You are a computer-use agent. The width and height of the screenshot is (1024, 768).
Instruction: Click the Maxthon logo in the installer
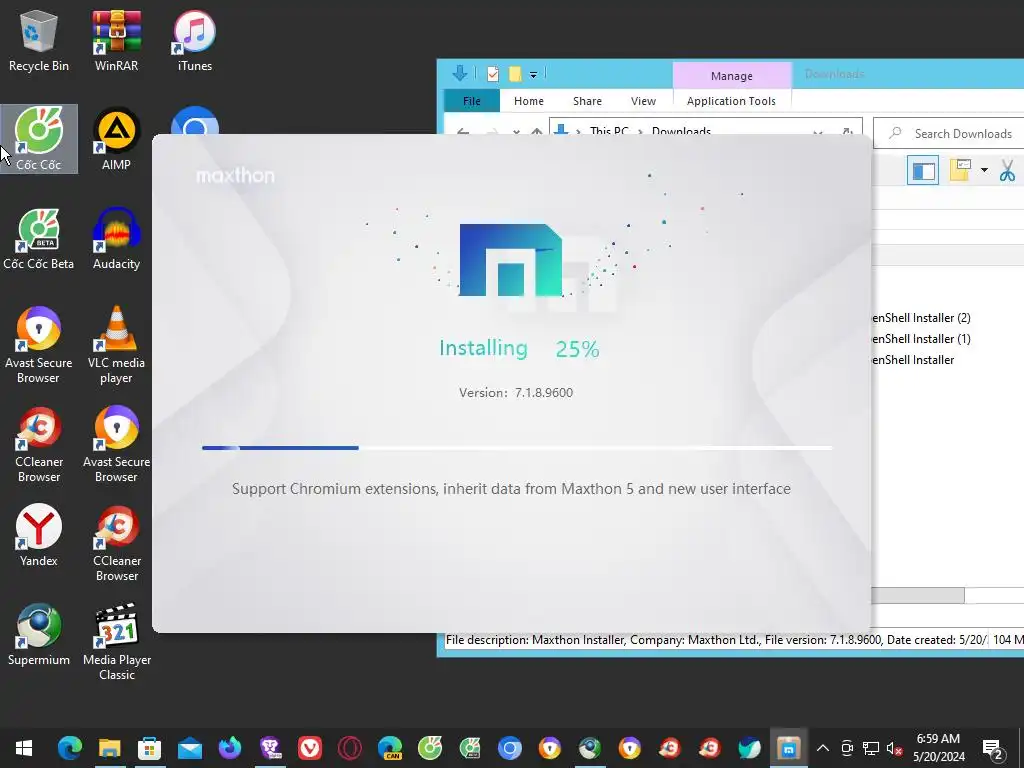point(510,260)
